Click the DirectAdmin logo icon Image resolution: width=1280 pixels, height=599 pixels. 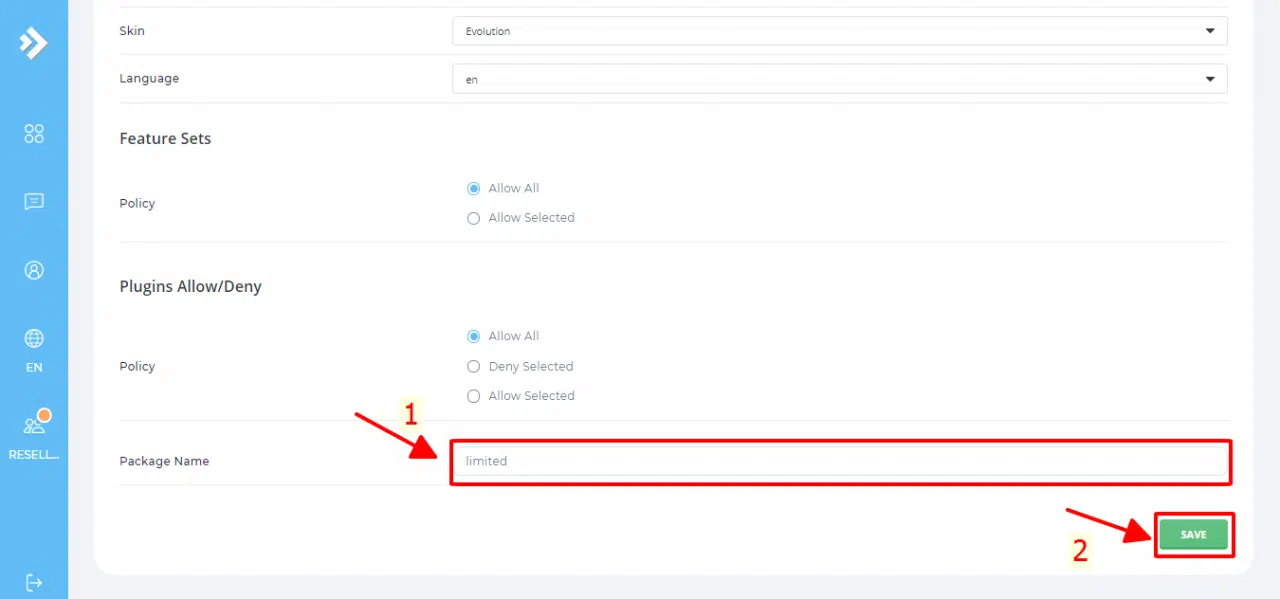tap(33, 43)
